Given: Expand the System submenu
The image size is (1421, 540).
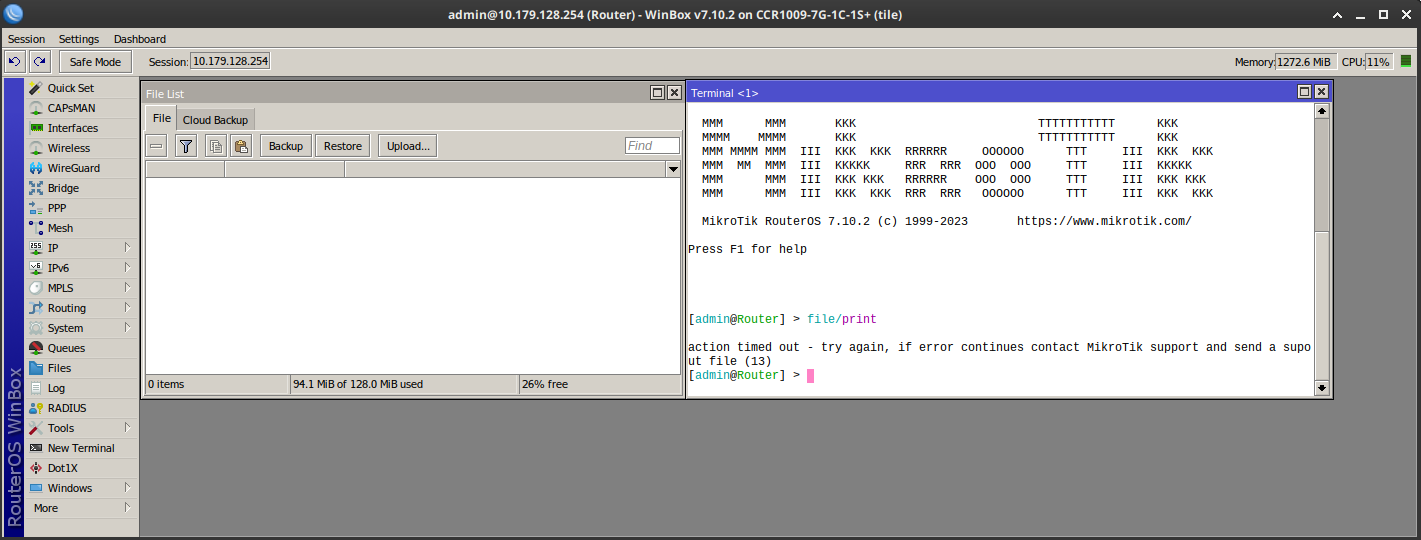Looking at the screenshot, I should (127, 328).
